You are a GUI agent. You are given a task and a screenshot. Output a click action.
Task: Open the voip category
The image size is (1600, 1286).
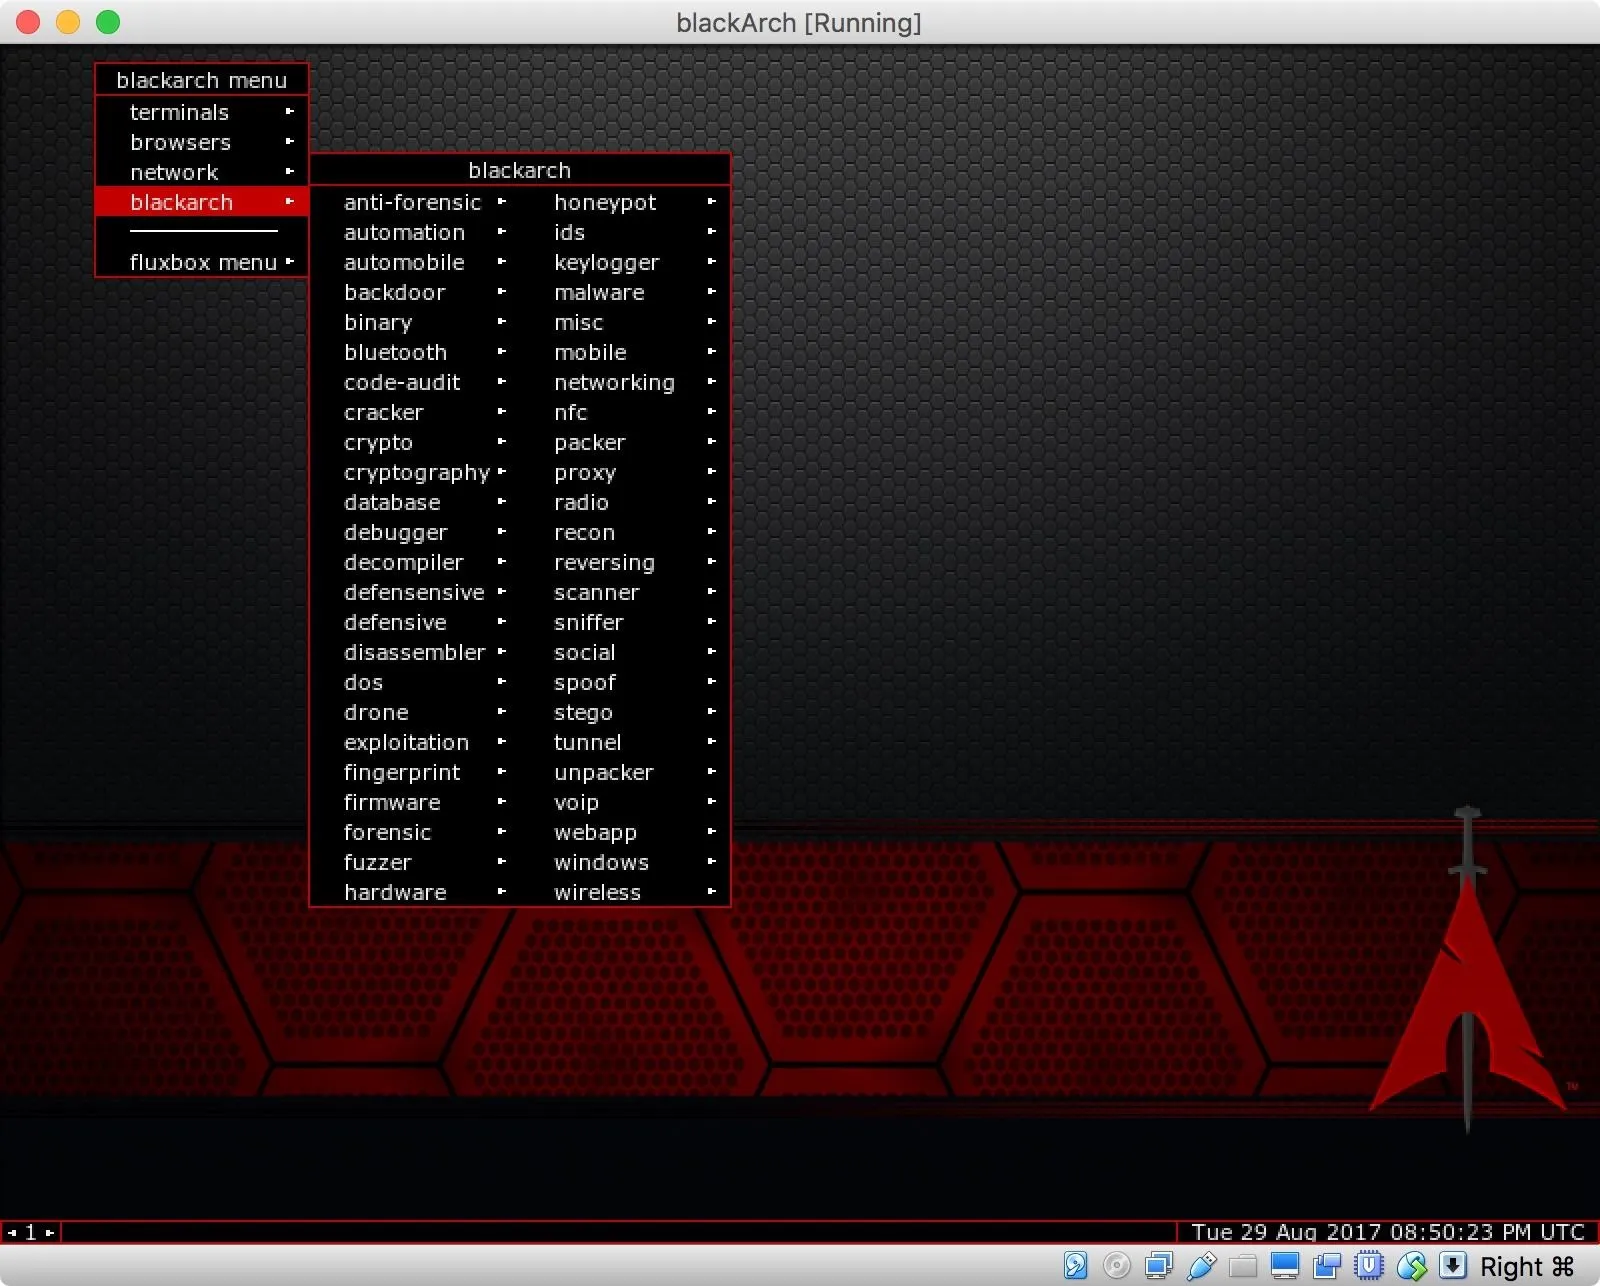625,802
